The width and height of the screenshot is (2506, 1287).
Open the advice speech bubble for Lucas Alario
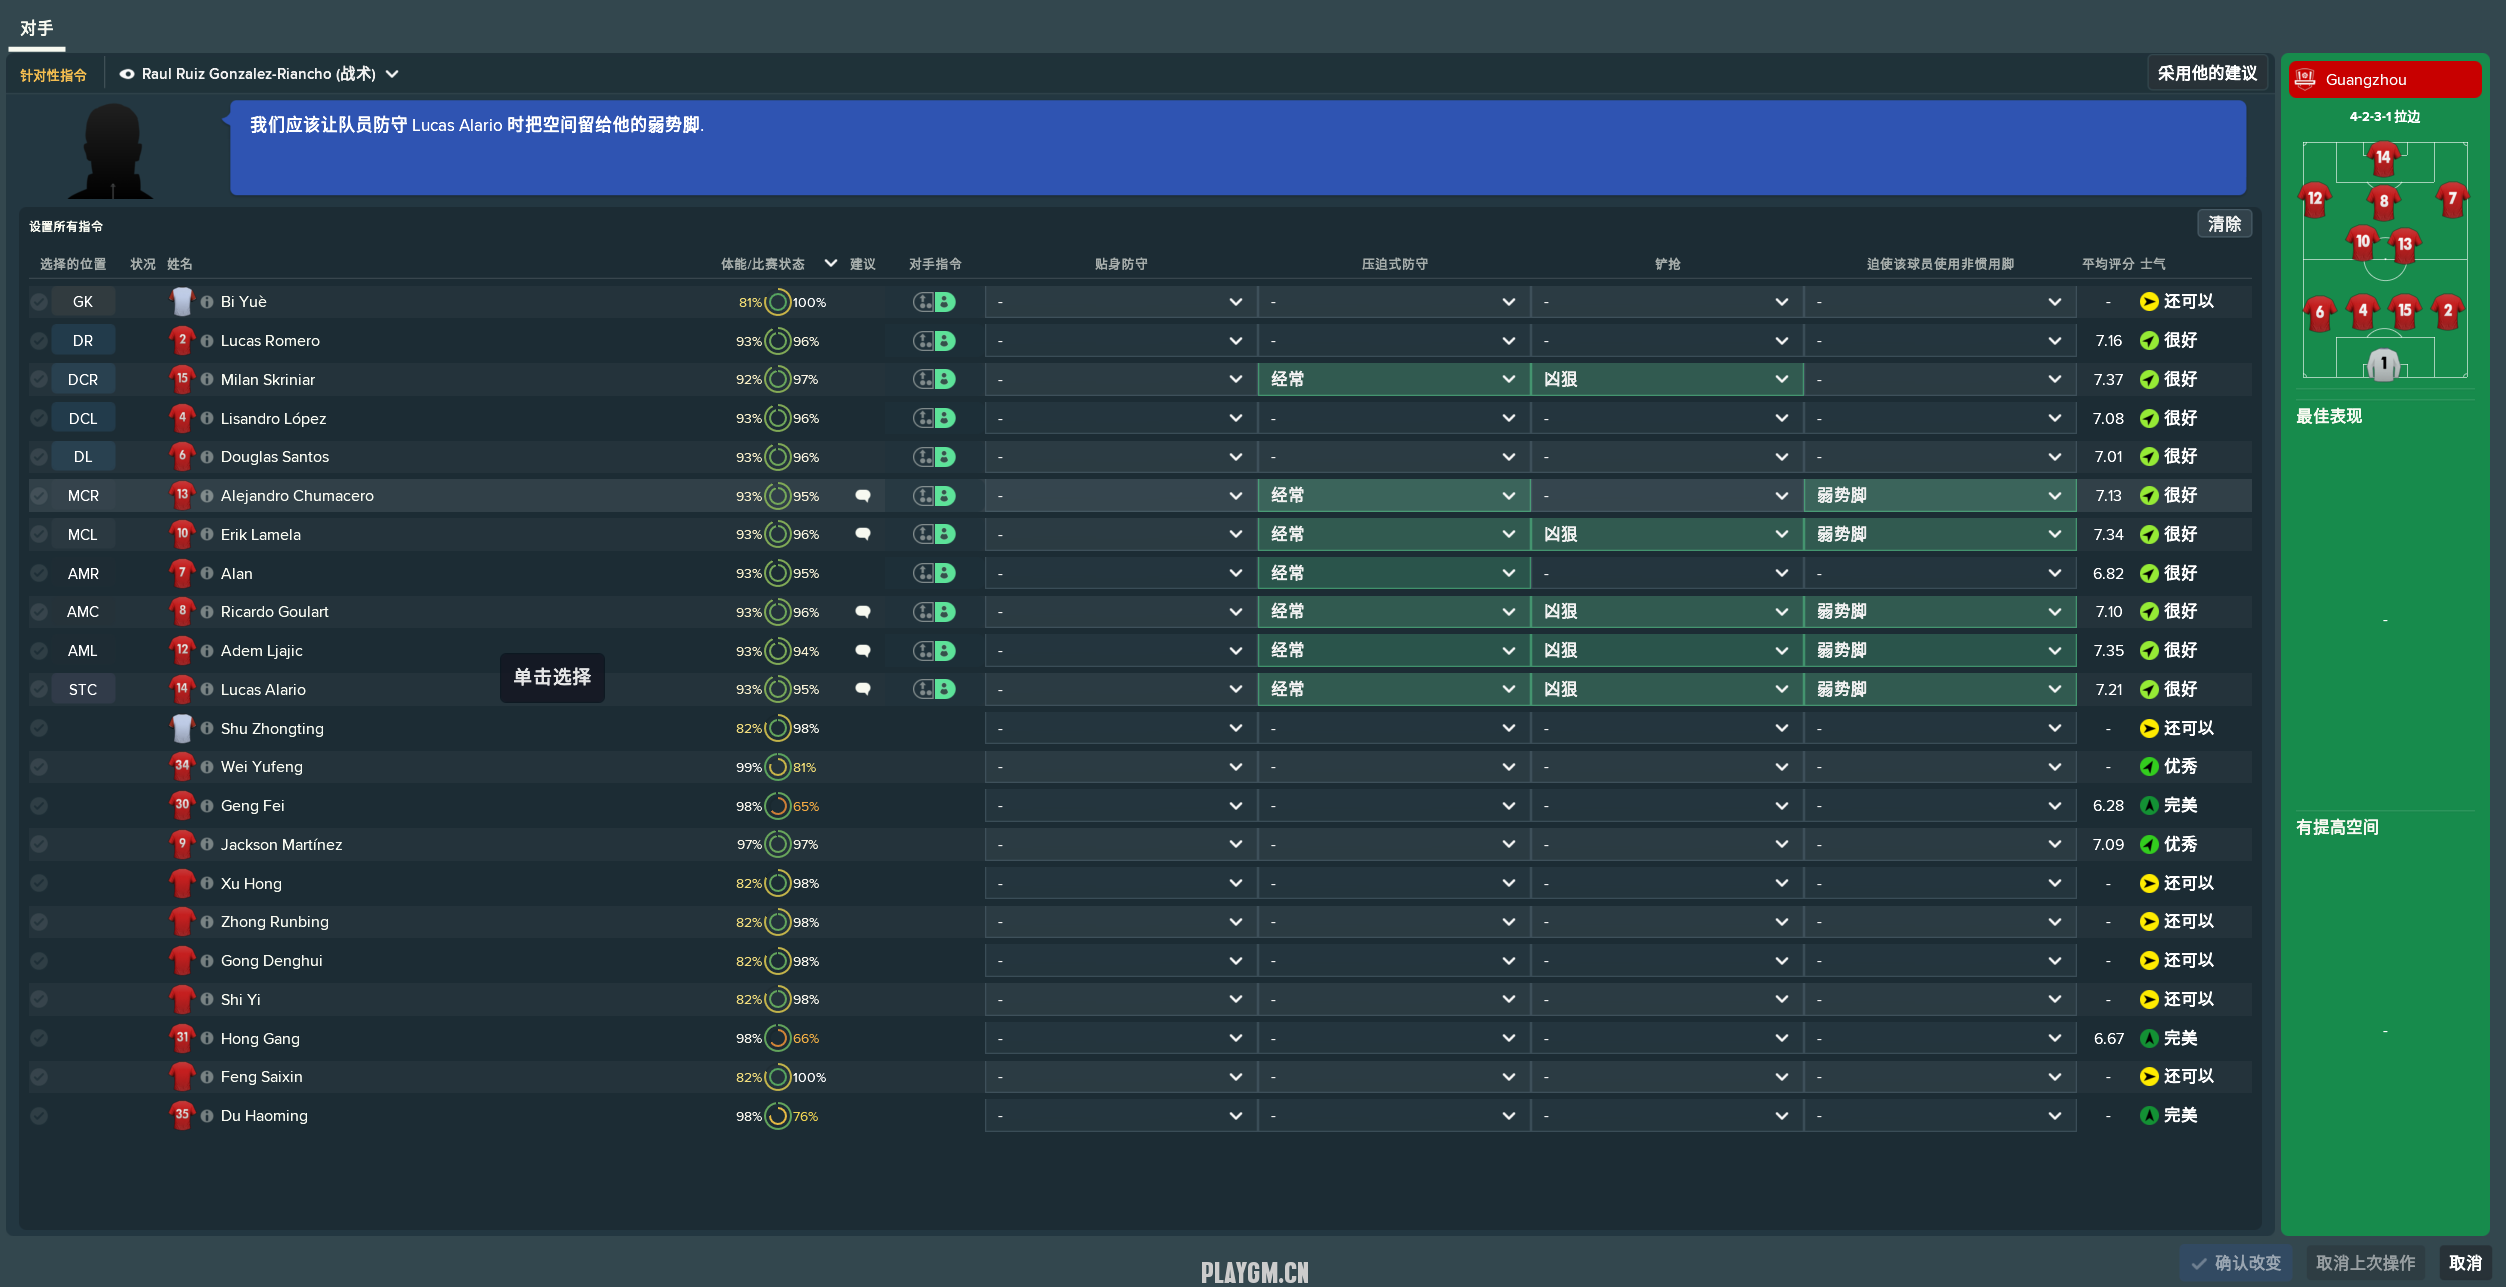click(863, 689)
